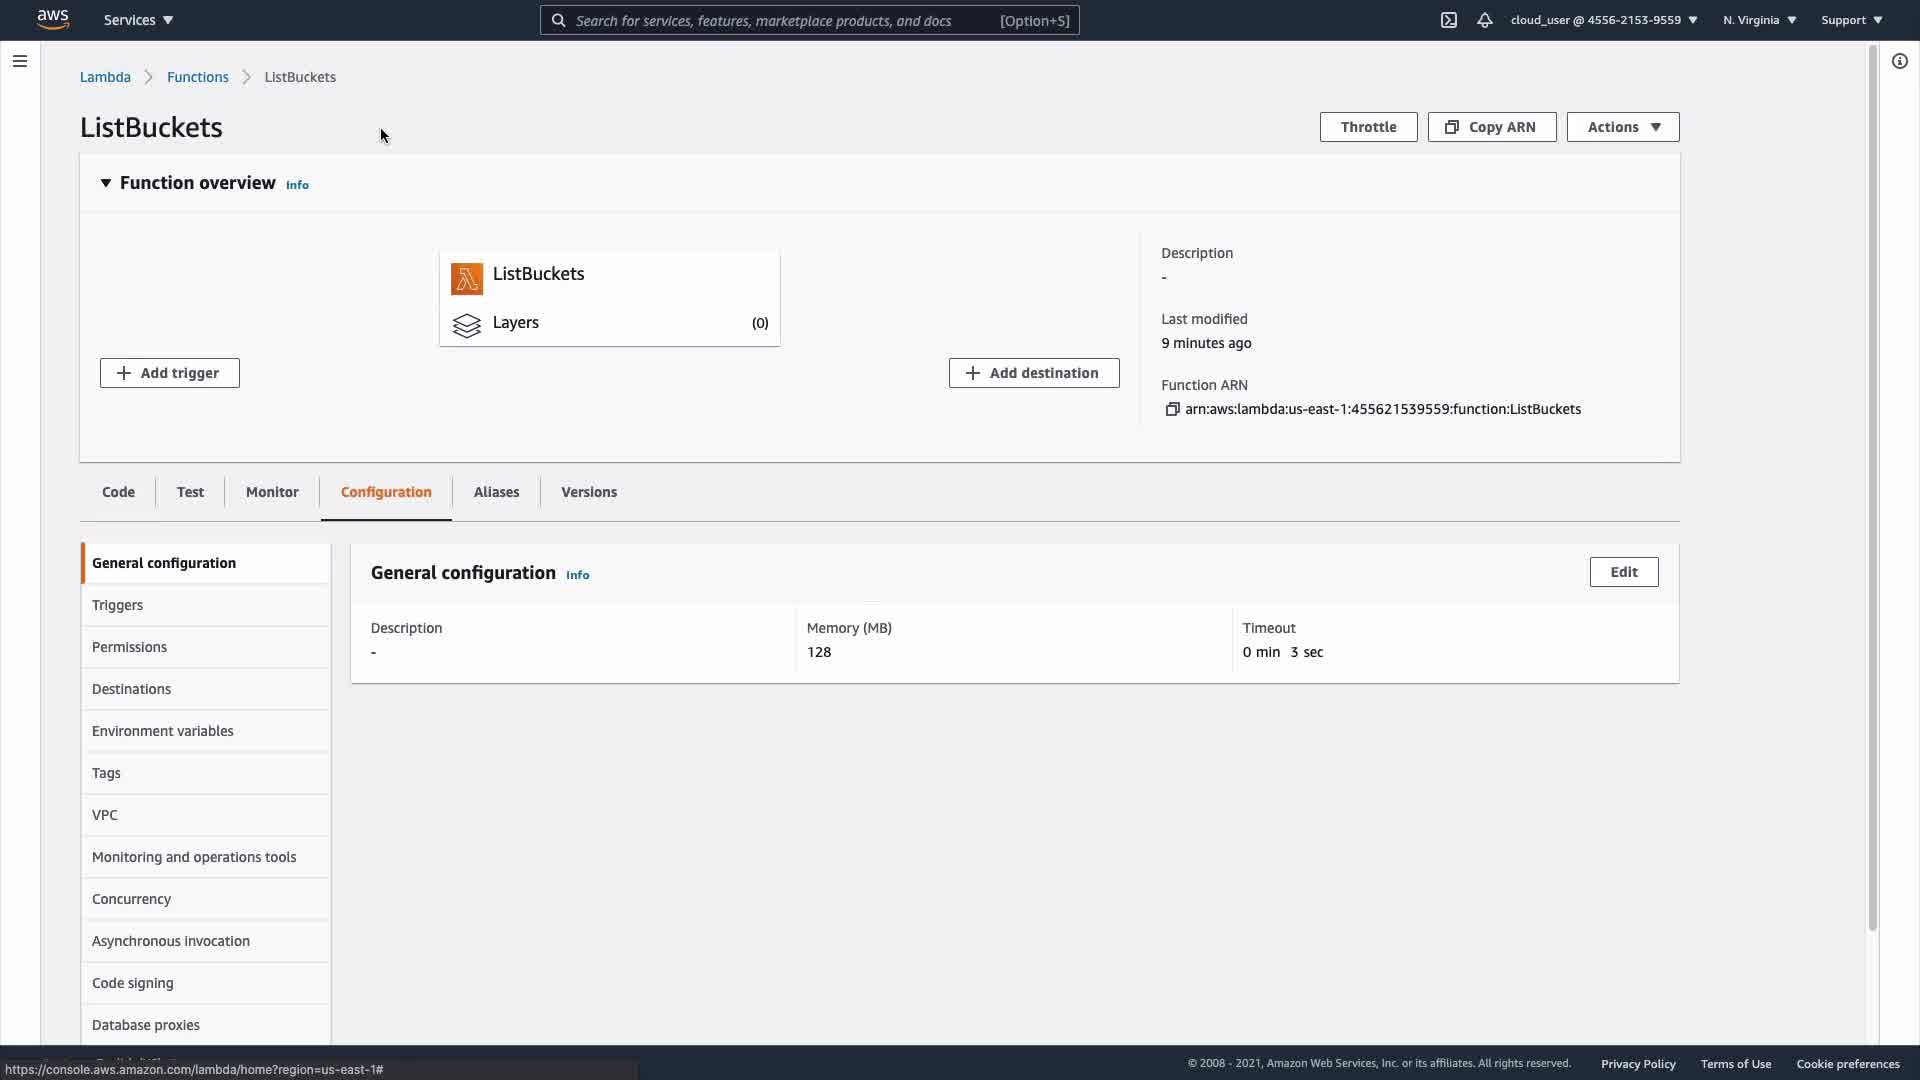Open the N. Virginia region selector
Viewport: 1920px width, 1080px height.
1759,20
